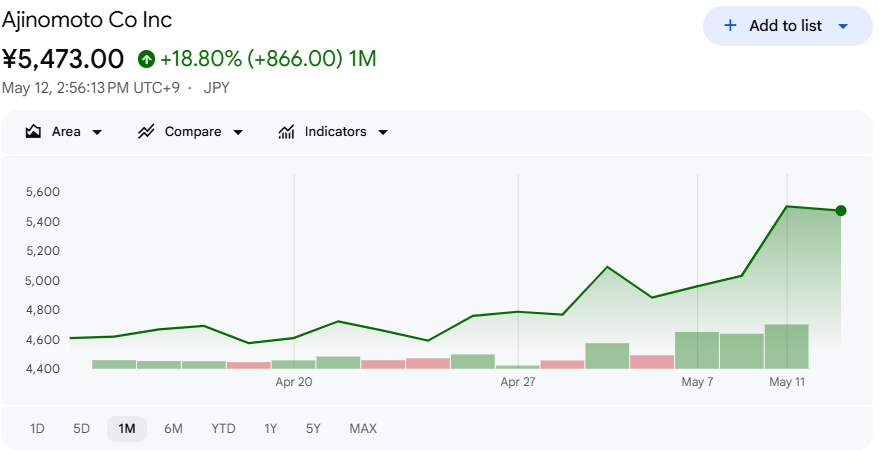This screenshot has height=450, width=879.
Task: Click the 5,200 axis label
Action: 43,250
